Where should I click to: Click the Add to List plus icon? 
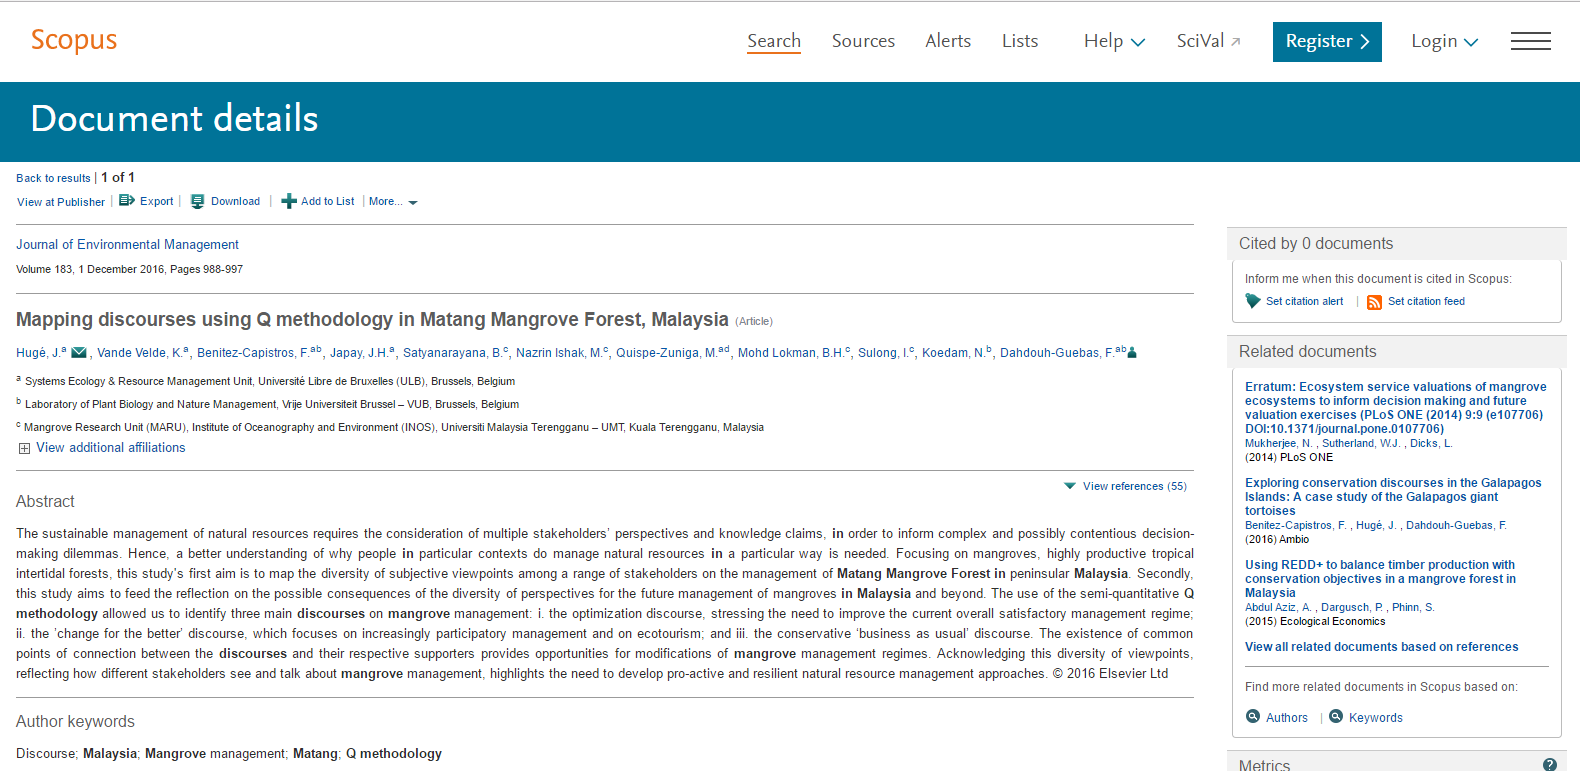coord(289,201)
